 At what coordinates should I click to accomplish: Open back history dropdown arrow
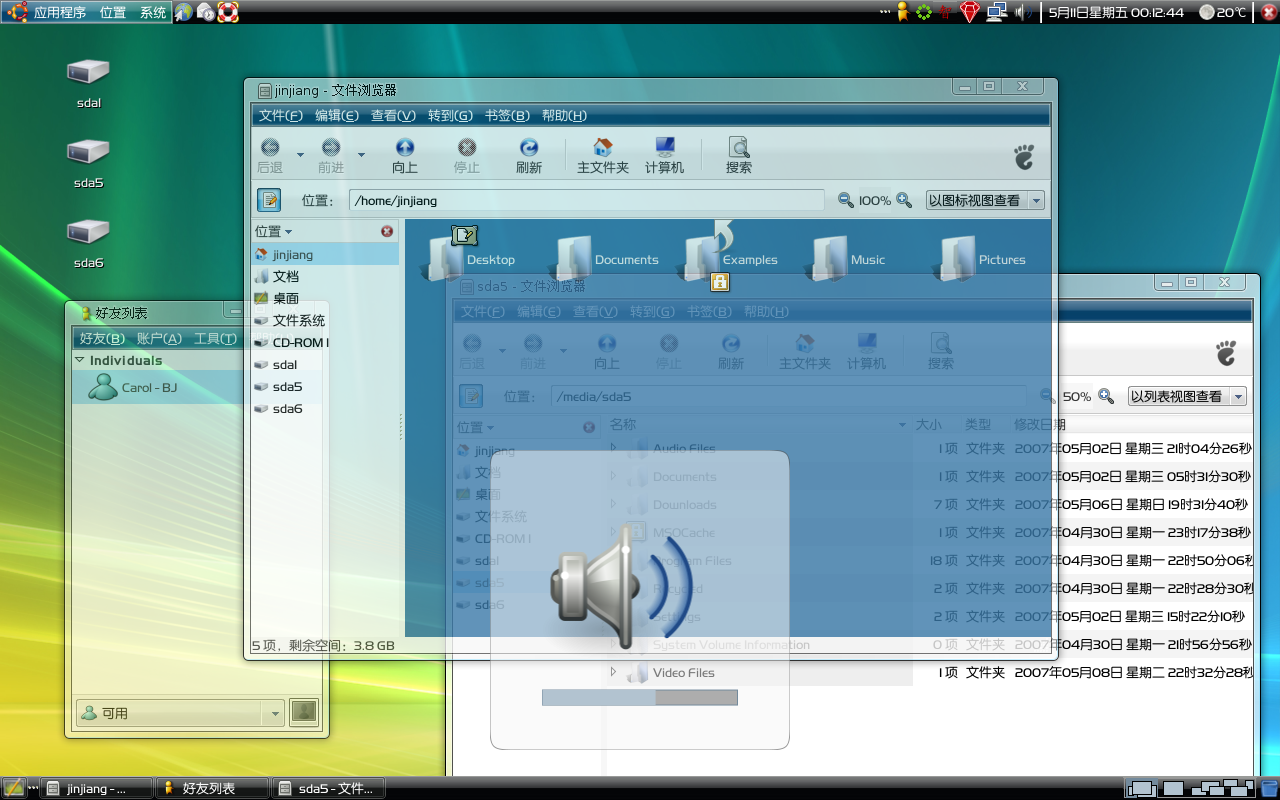pos(300,154)
